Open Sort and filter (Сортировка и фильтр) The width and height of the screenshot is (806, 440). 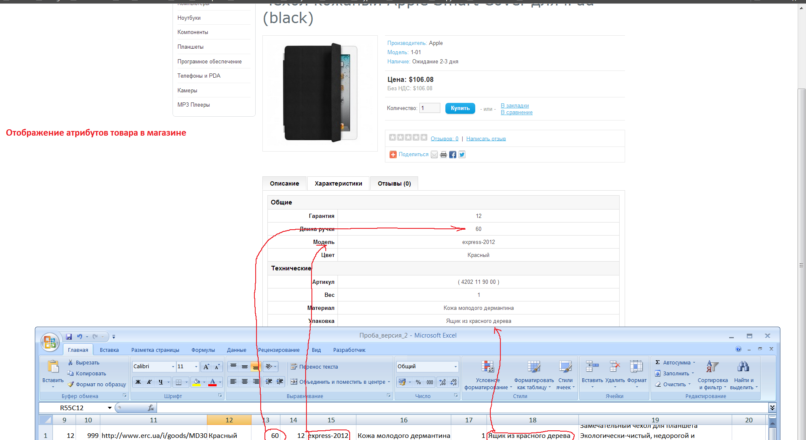[712, 375]
